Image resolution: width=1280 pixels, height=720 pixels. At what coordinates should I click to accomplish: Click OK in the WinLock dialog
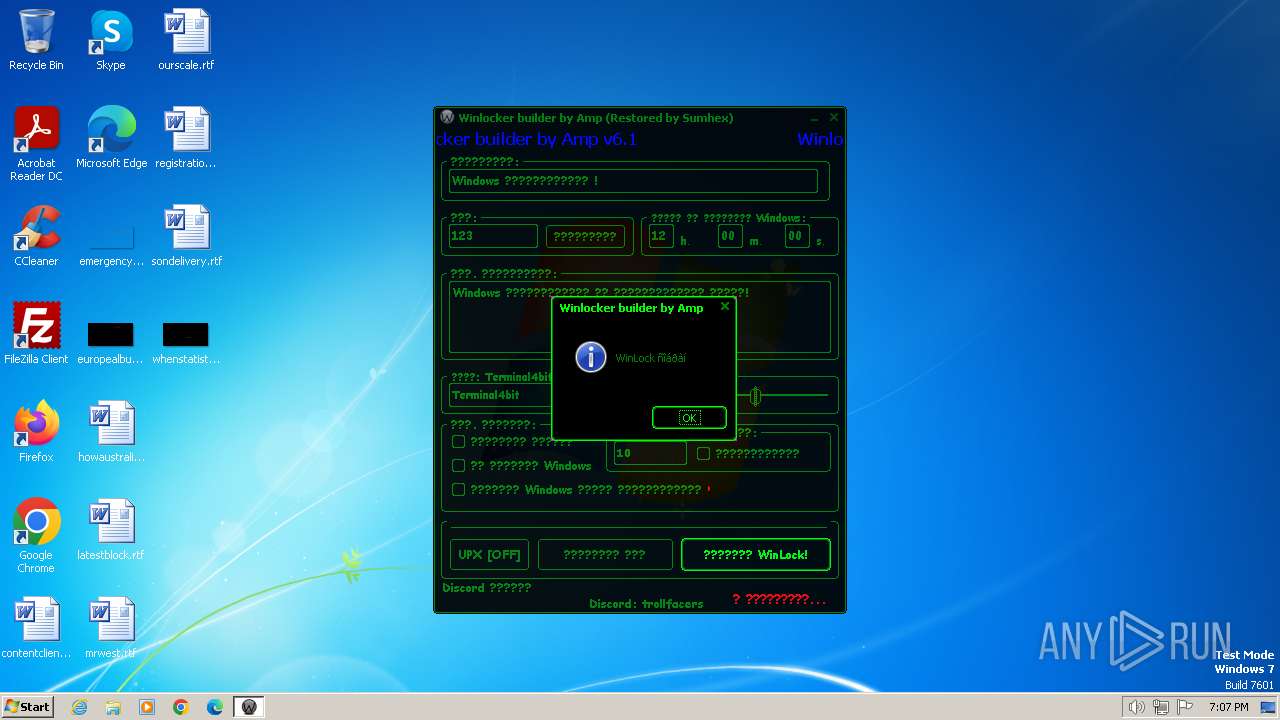click(689, 418)
